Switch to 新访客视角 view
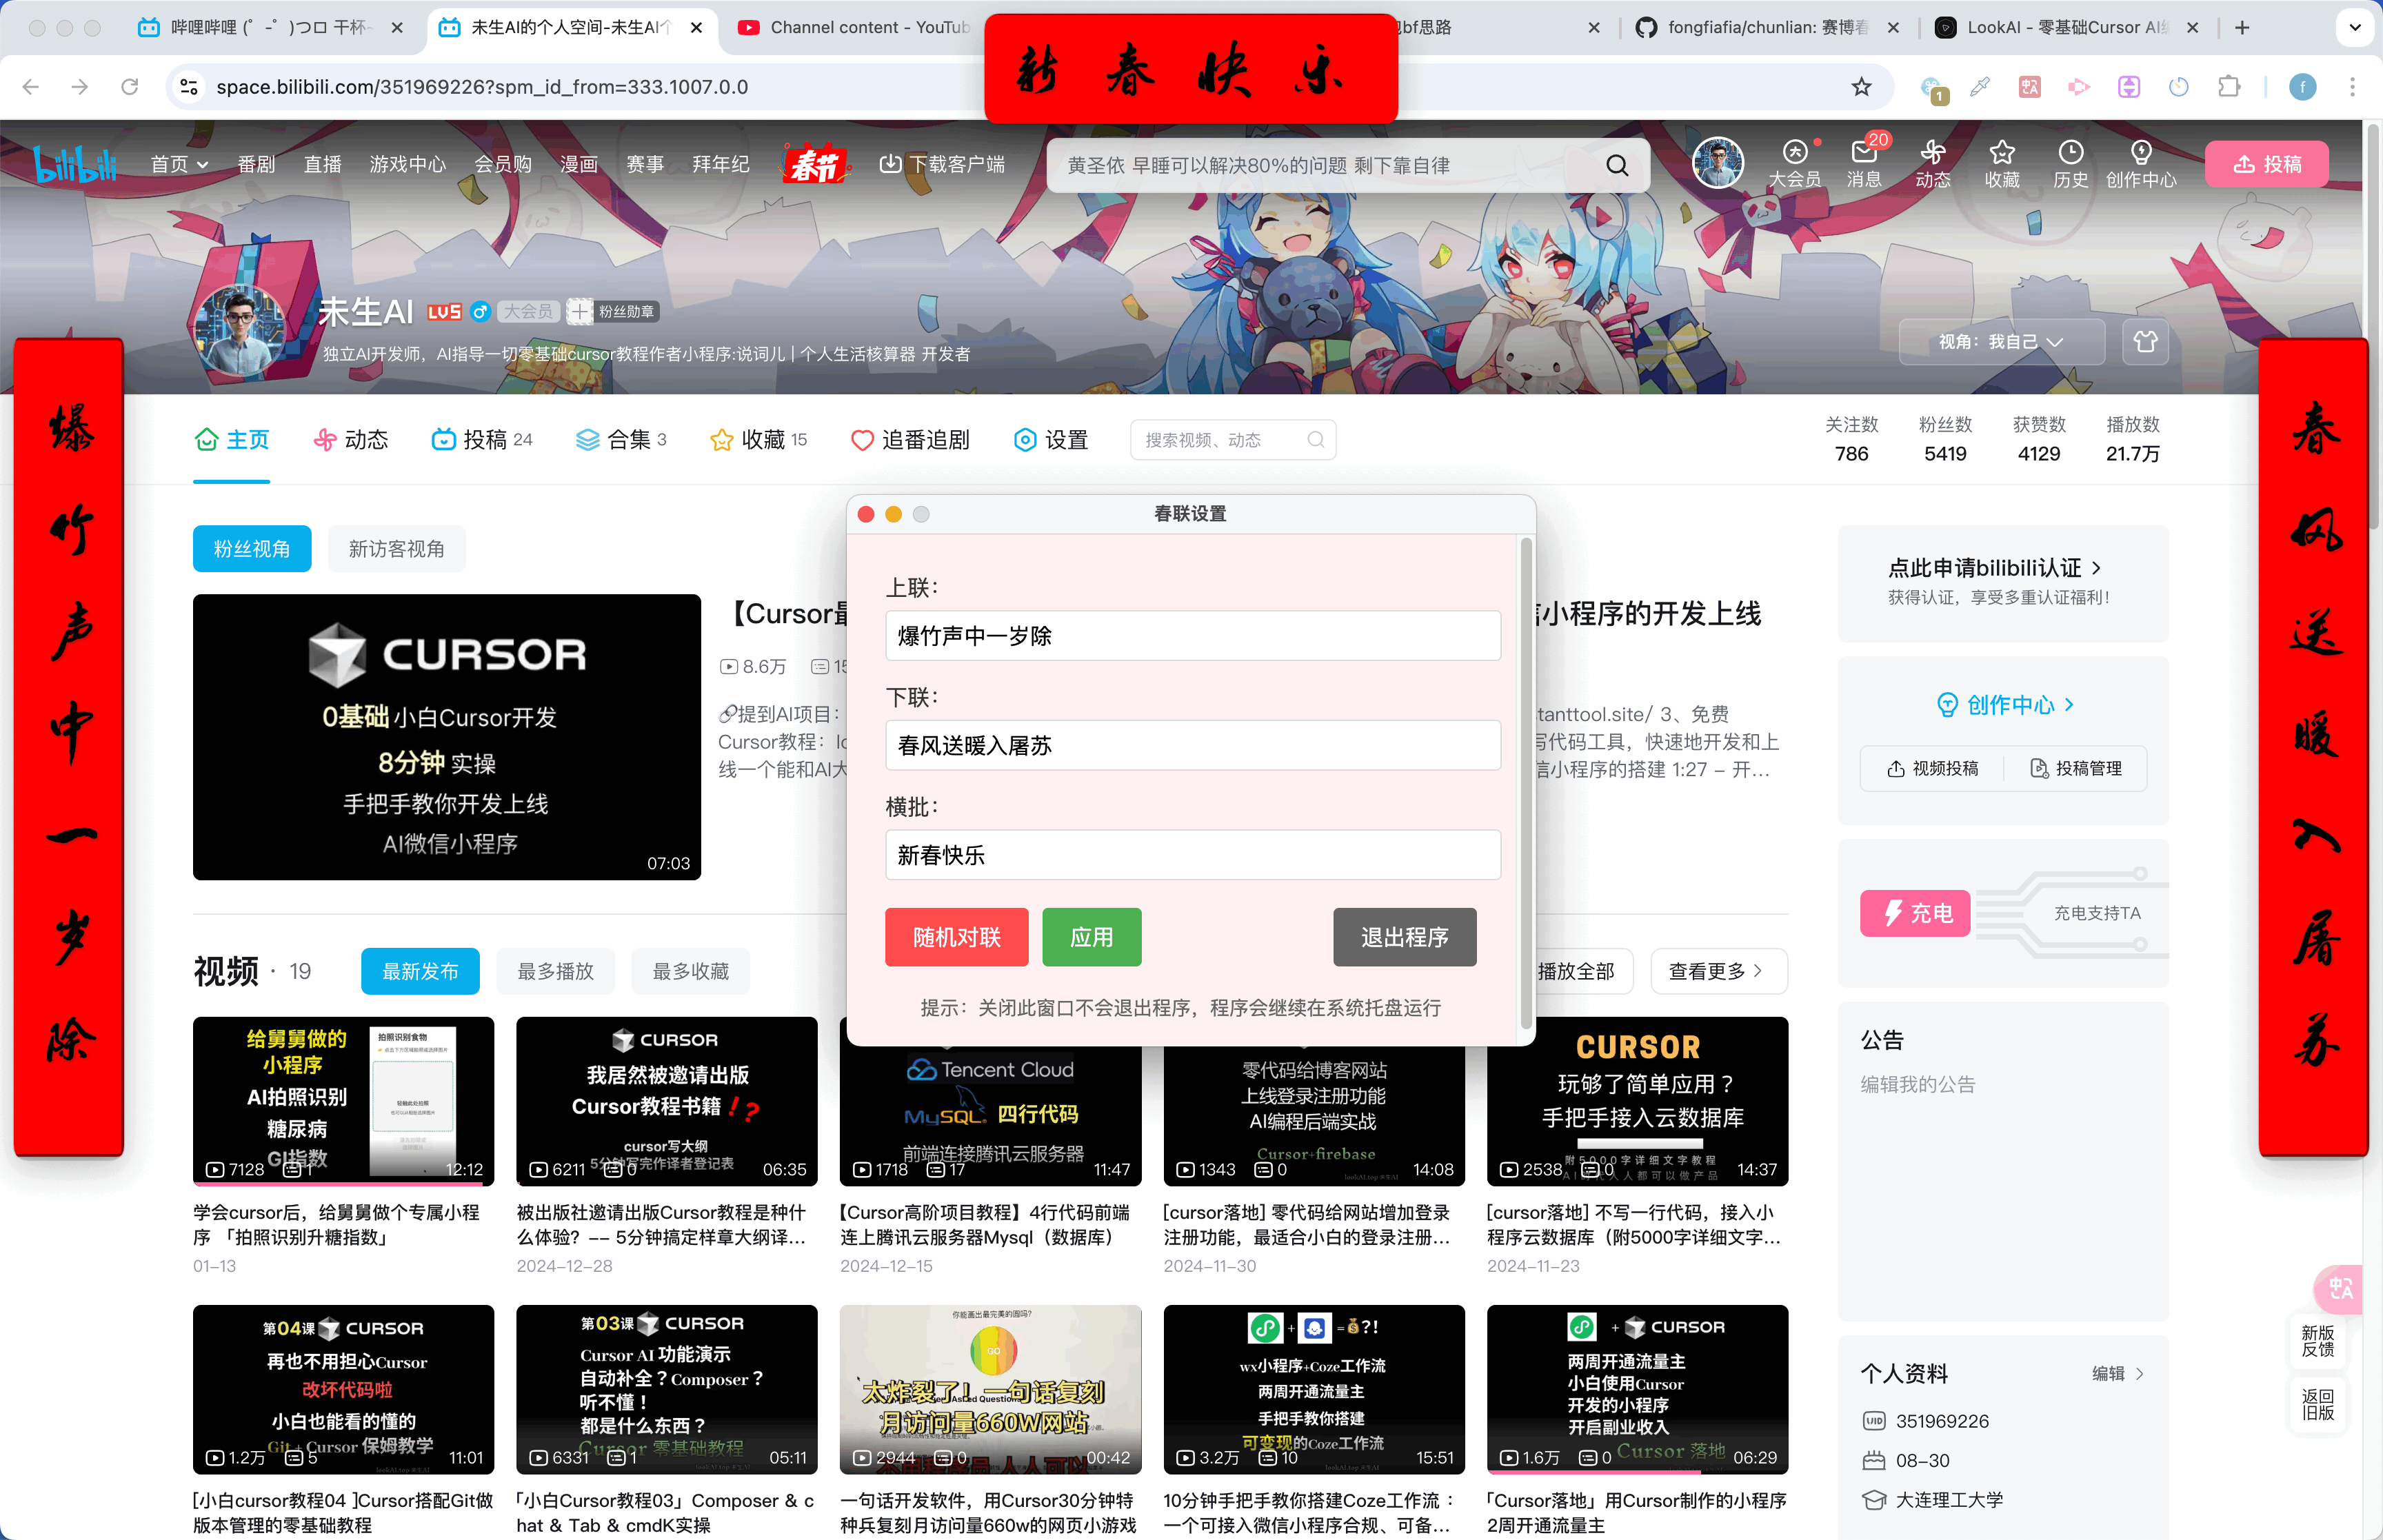Viewport: 2383px width, 1540px height. (x=396, y=548)
